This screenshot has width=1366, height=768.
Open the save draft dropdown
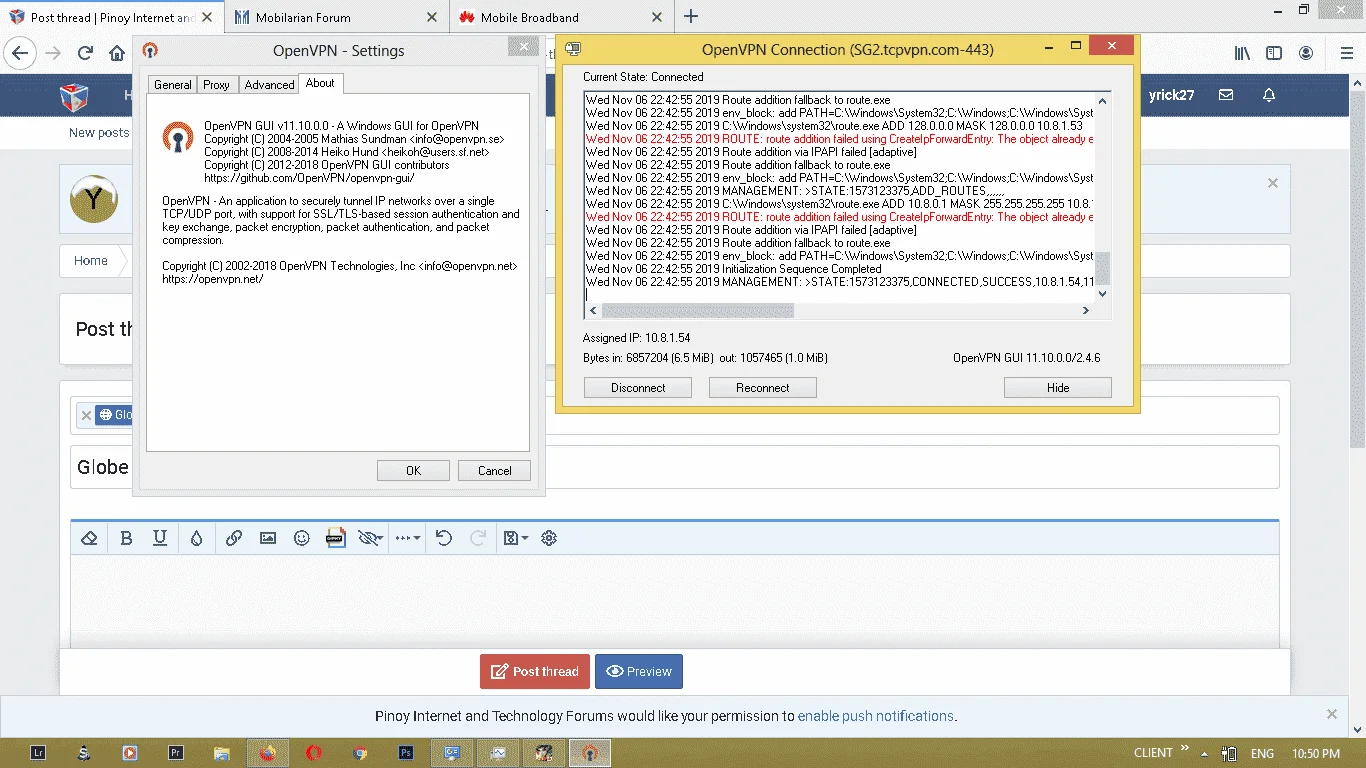click(515, 538)
